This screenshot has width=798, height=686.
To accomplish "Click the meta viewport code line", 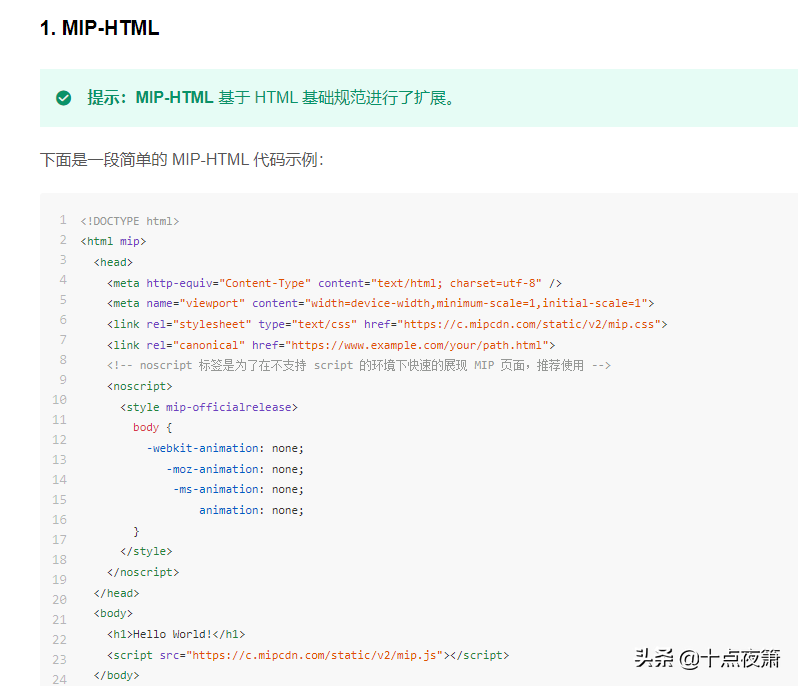I will [x=381, y=303].
